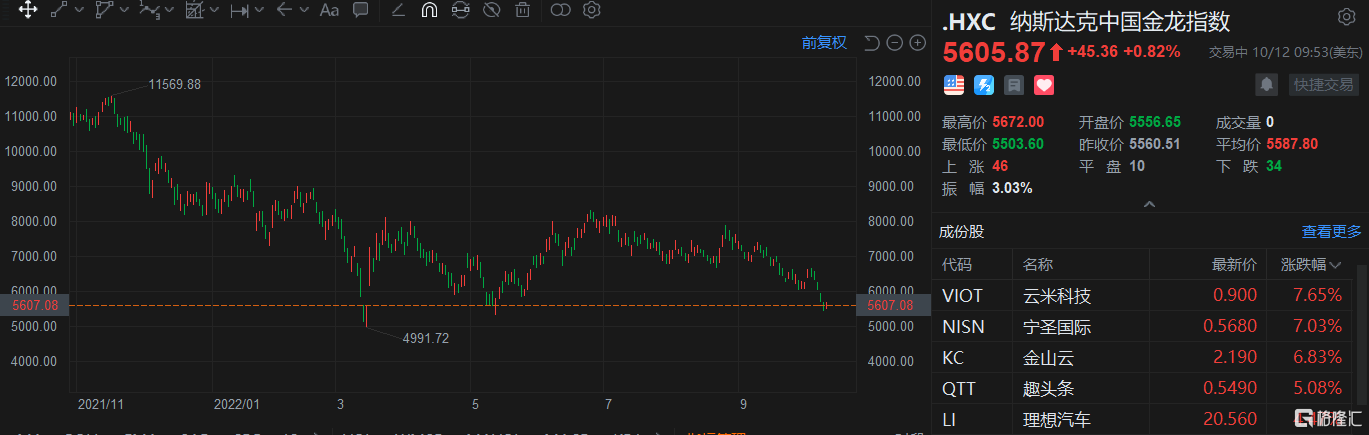Sort by the 最新价 column header
1369x435 pixels.
tap(1235, 265)
